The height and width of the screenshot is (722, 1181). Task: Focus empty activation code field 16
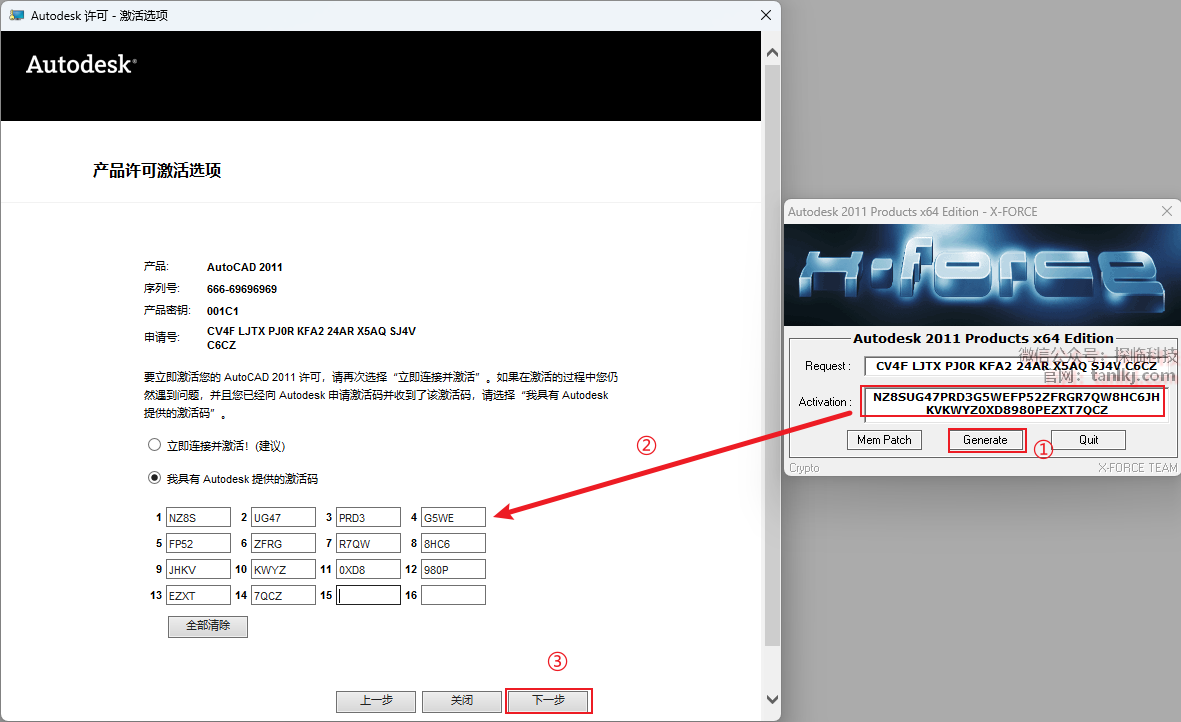point(453,595)
